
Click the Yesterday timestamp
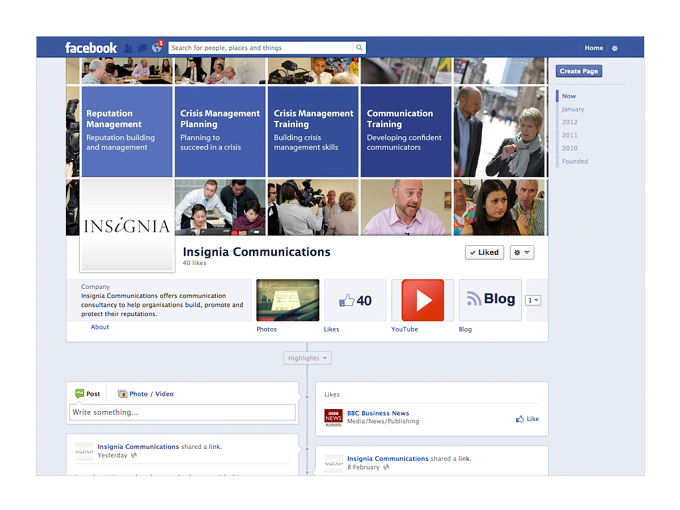(112, 455)
